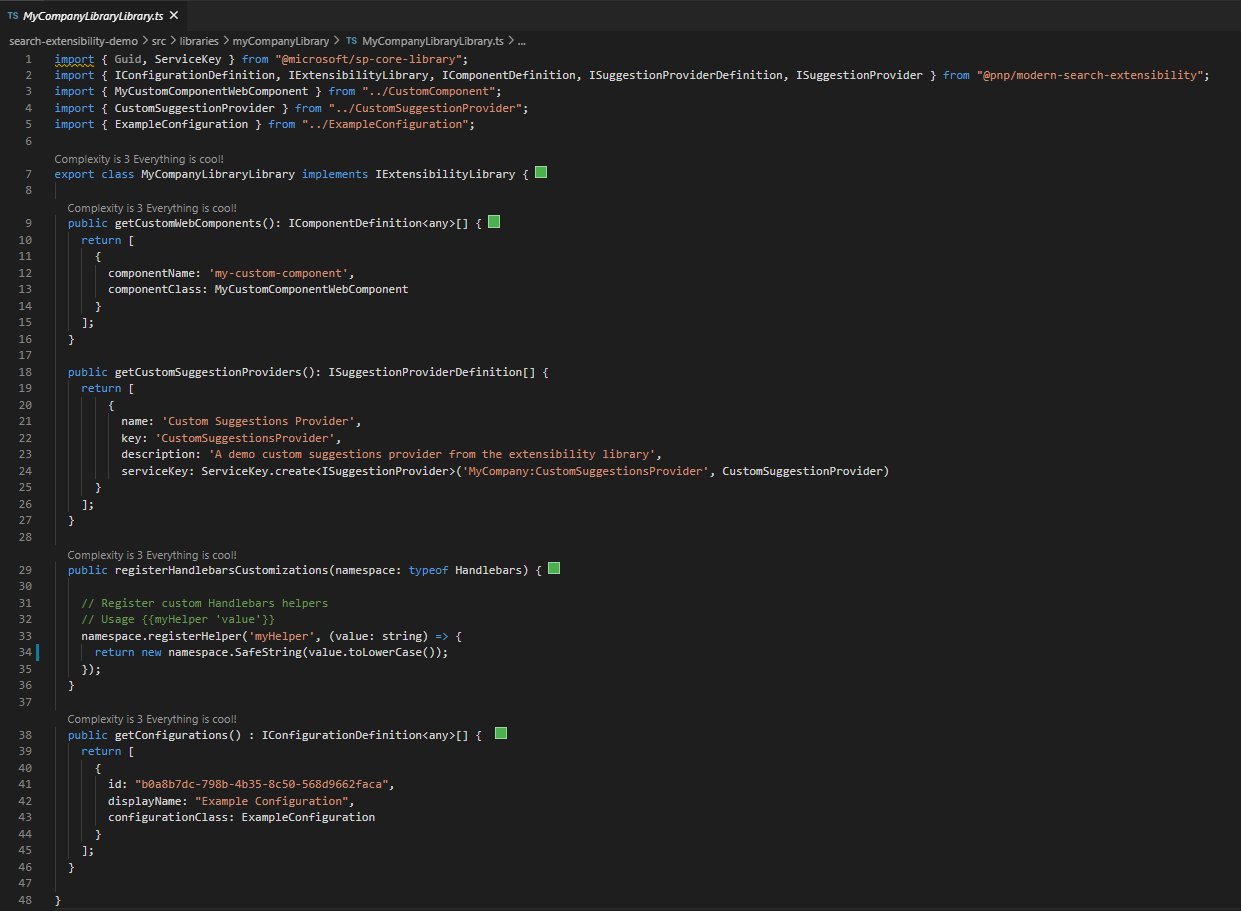Viewport: 1242px width, 912px height.
Task: Click the green indicator next to registerHandlebarsCustomizations
Action: [554, 567]
